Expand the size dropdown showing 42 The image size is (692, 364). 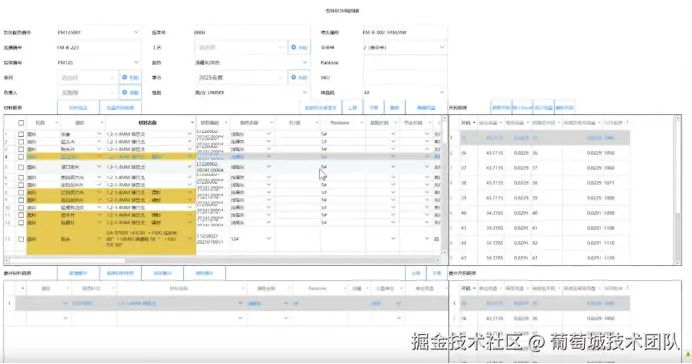(x=442, y=92)
